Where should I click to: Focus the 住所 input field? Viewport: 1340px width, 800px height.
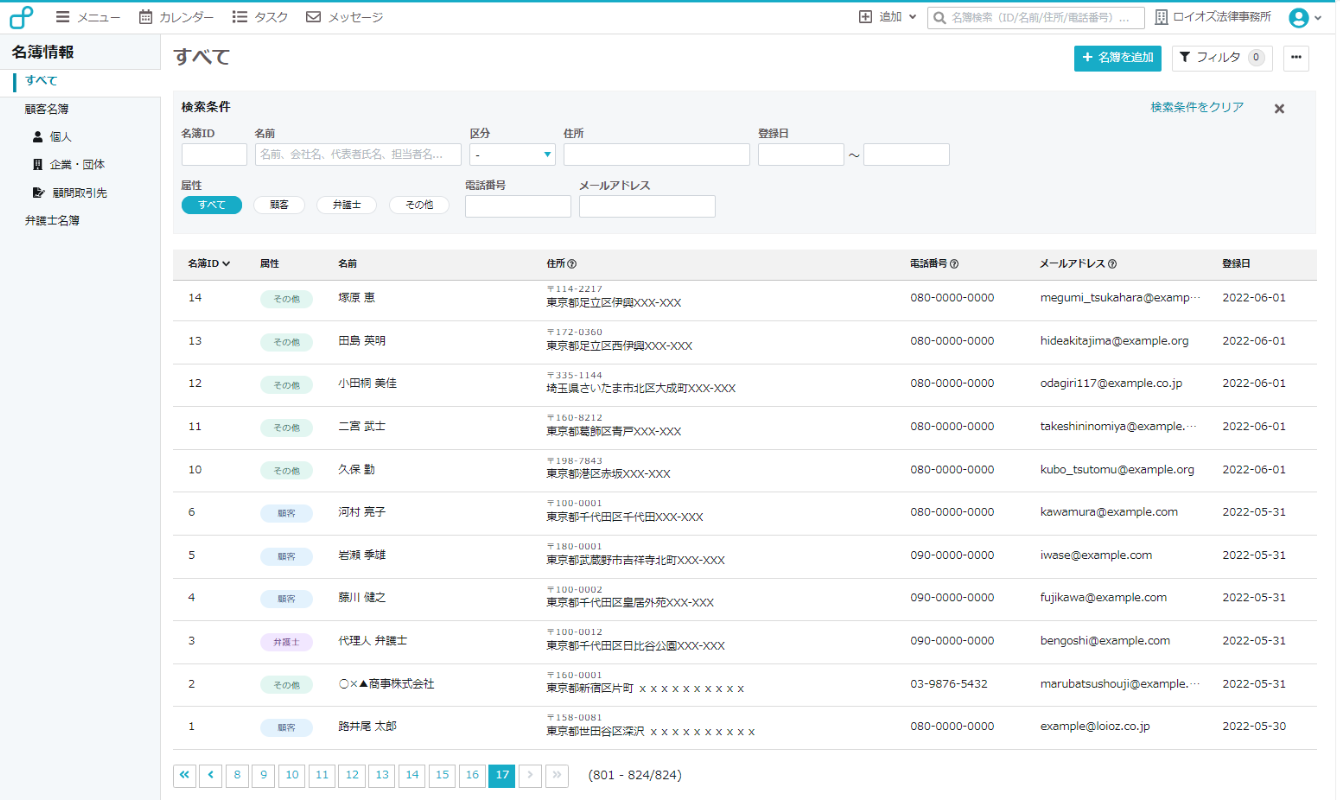click(656, 154)
